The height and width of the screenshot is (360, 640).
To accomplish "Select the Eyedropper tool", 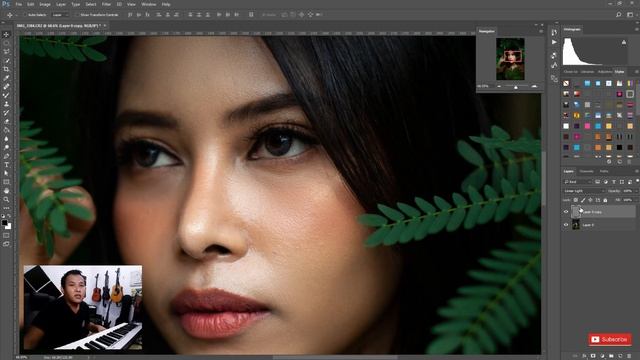I will click(6, 78).
